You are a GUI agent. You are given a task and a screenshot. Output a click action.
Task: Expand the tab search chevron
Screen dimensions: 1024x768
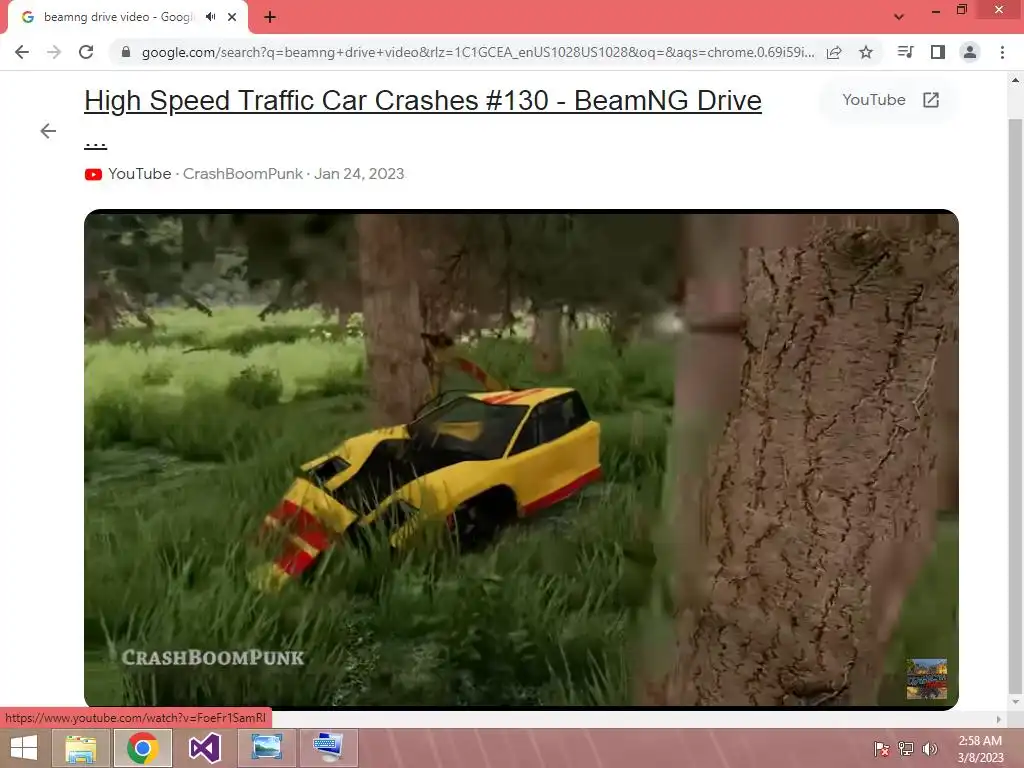(899, 17)
